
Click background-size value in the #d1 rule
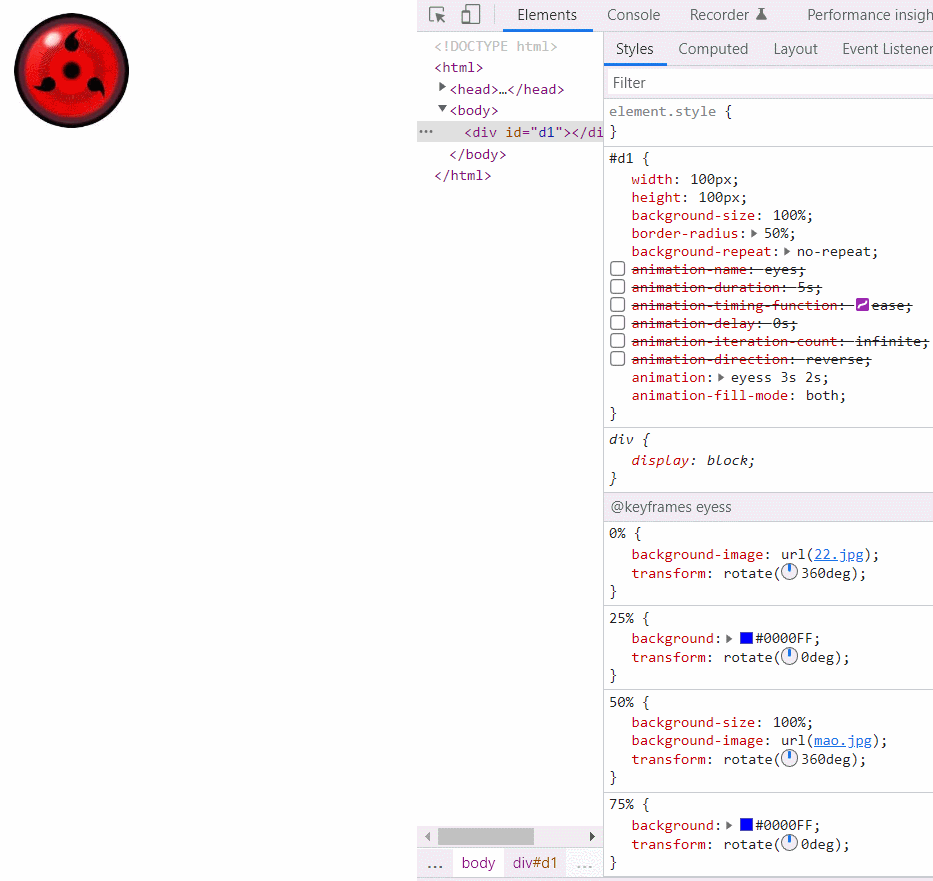(x=790, y=215)
